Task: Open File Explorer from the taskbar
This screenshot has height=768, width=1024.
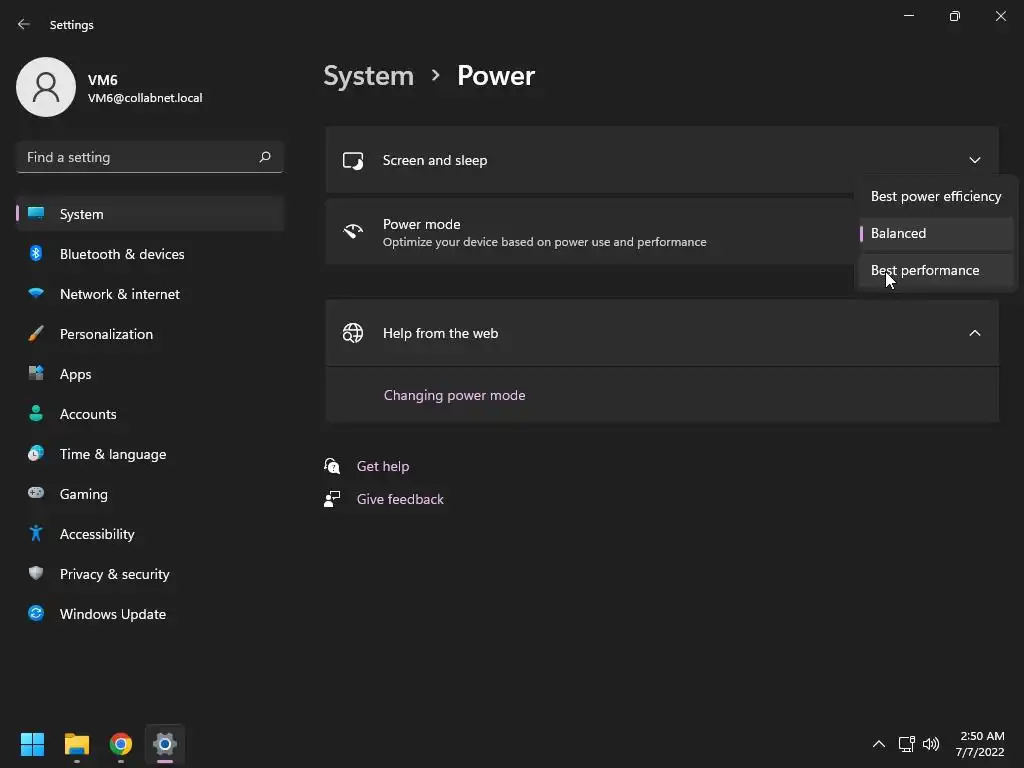Action: [x=77, y=744]
